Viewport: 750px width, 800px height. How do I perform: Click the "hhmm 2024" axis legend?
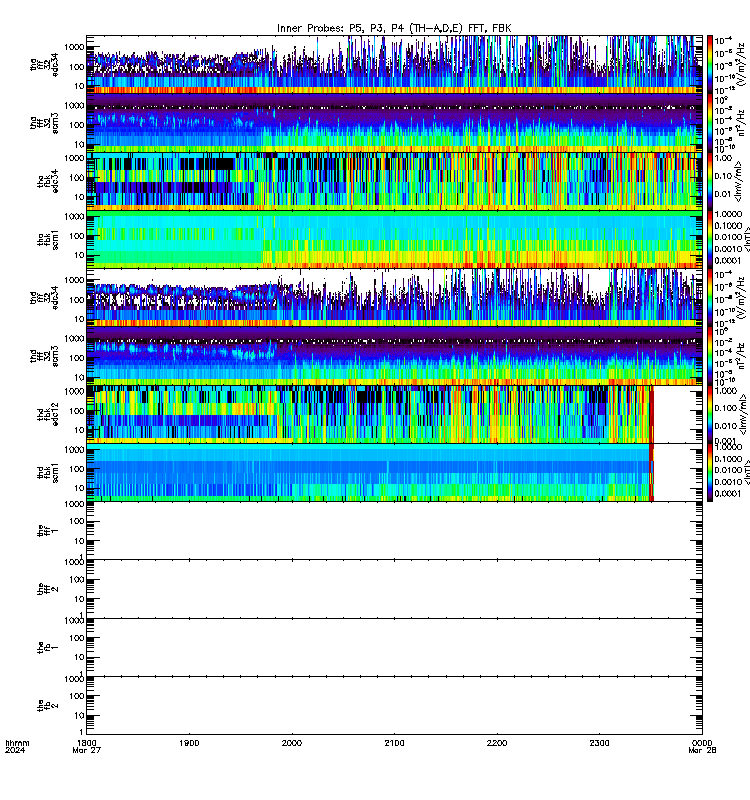click(17, 746)
